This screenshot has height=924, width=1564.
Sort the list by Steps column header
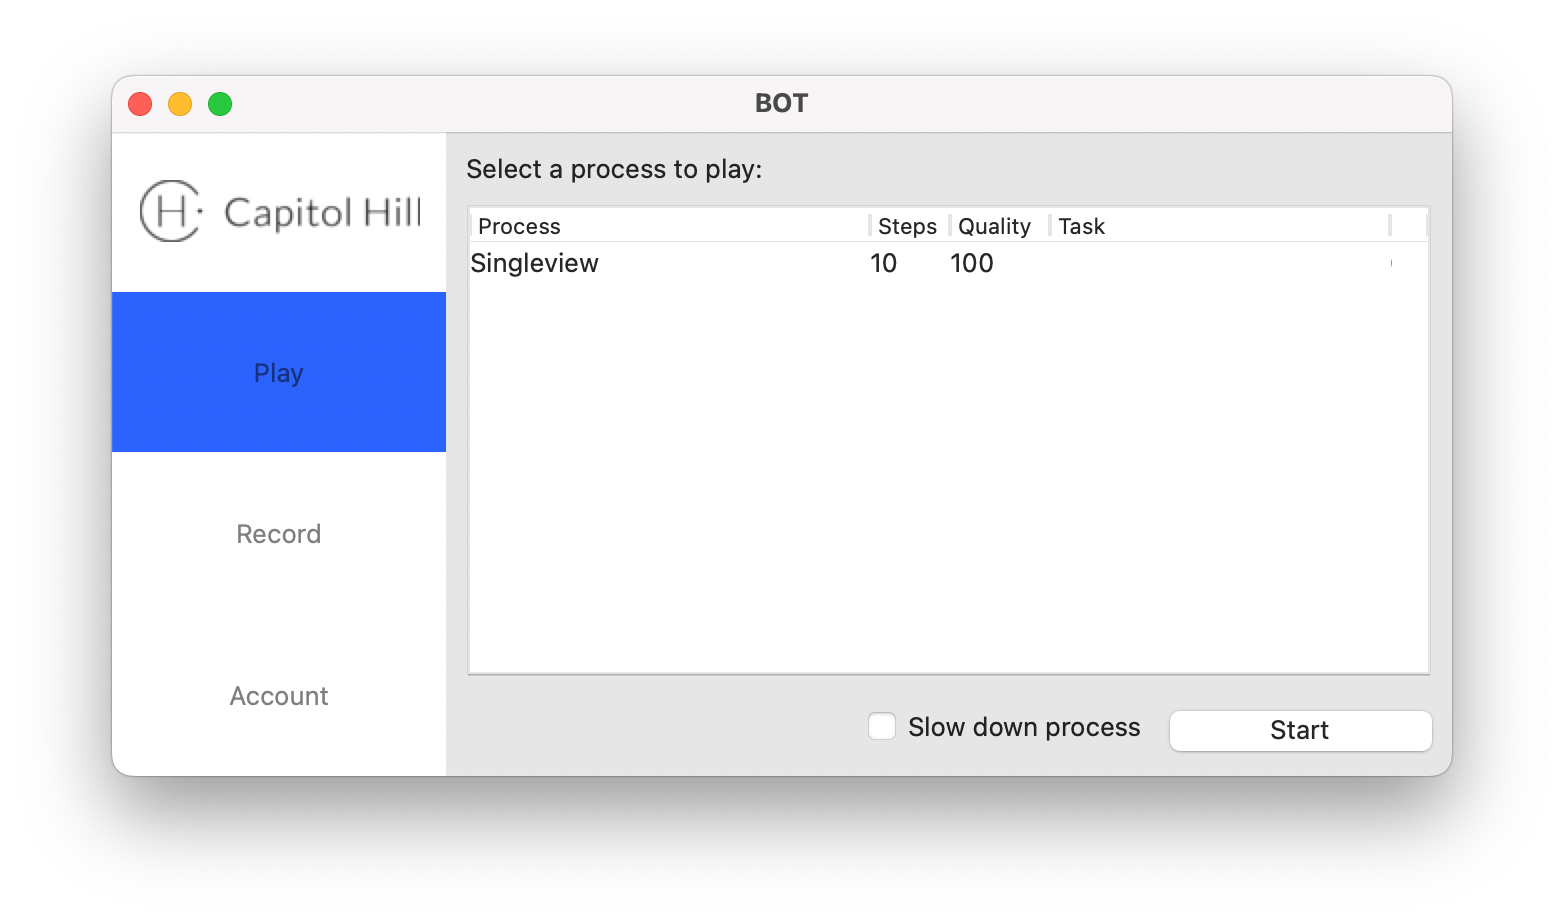pos(909,226)
